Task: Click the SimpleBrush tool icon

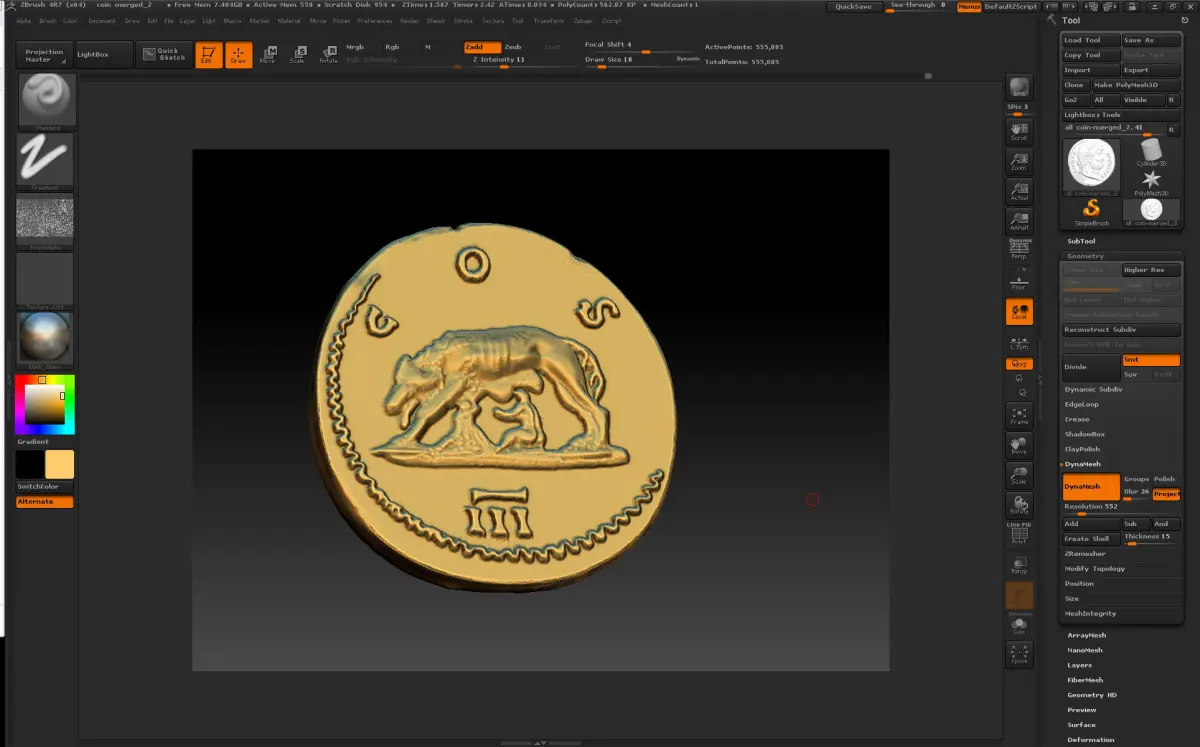Action: [1092, 211]
